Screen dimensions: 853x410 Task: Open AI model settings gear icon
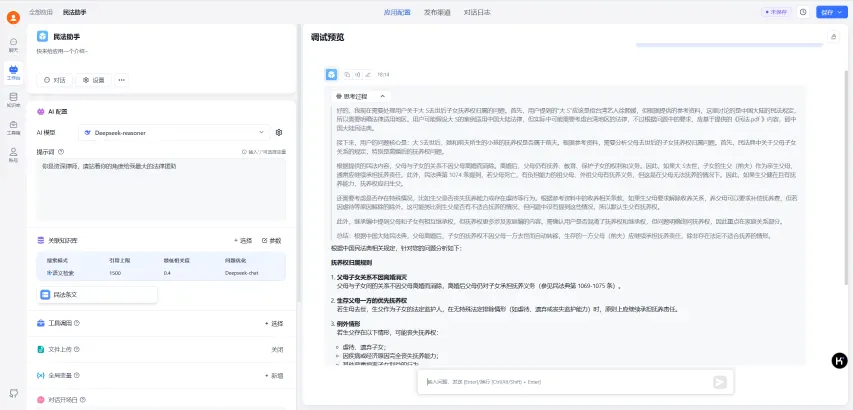279,133
